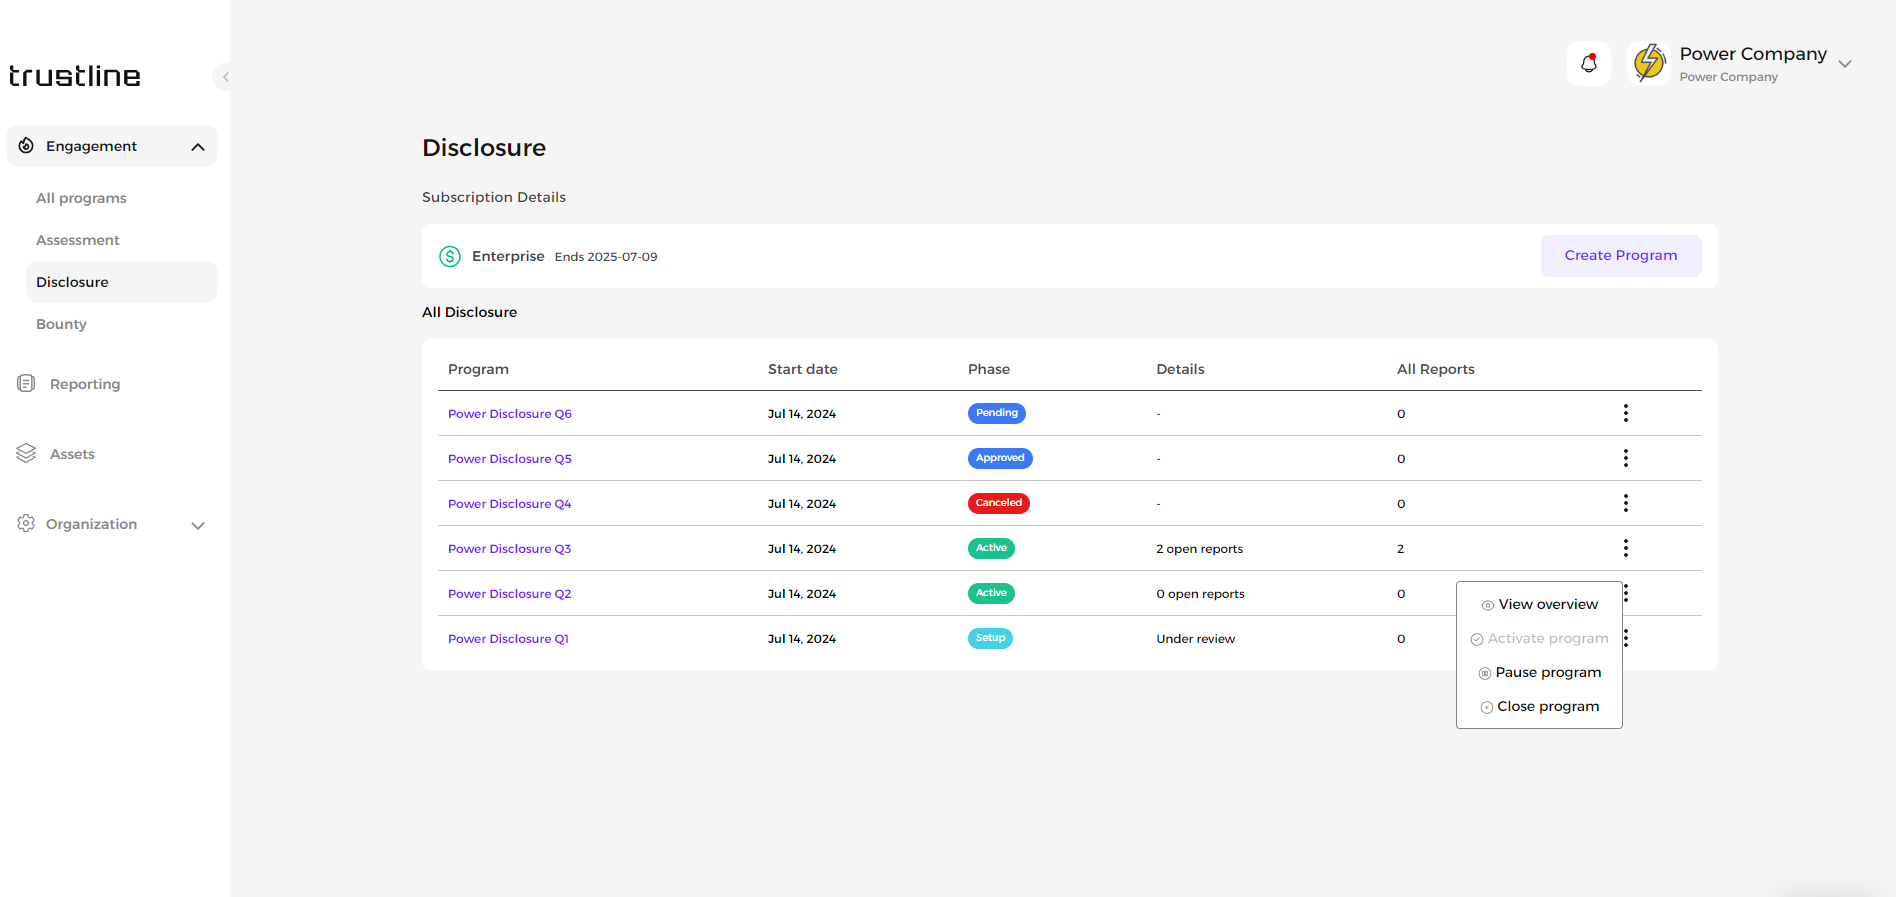Click the Power Company lightning avatar

[1648, 63]
